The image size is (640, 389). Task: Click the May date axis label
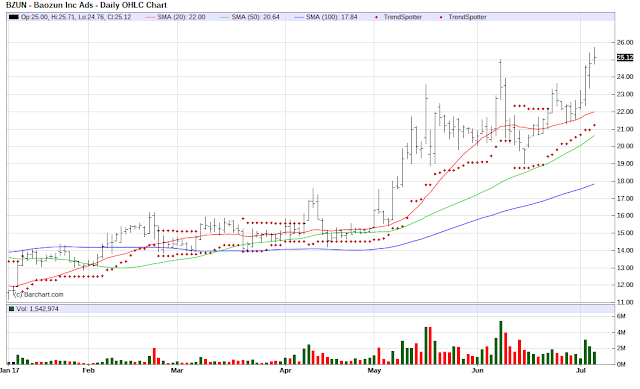[x=374, y=371]
